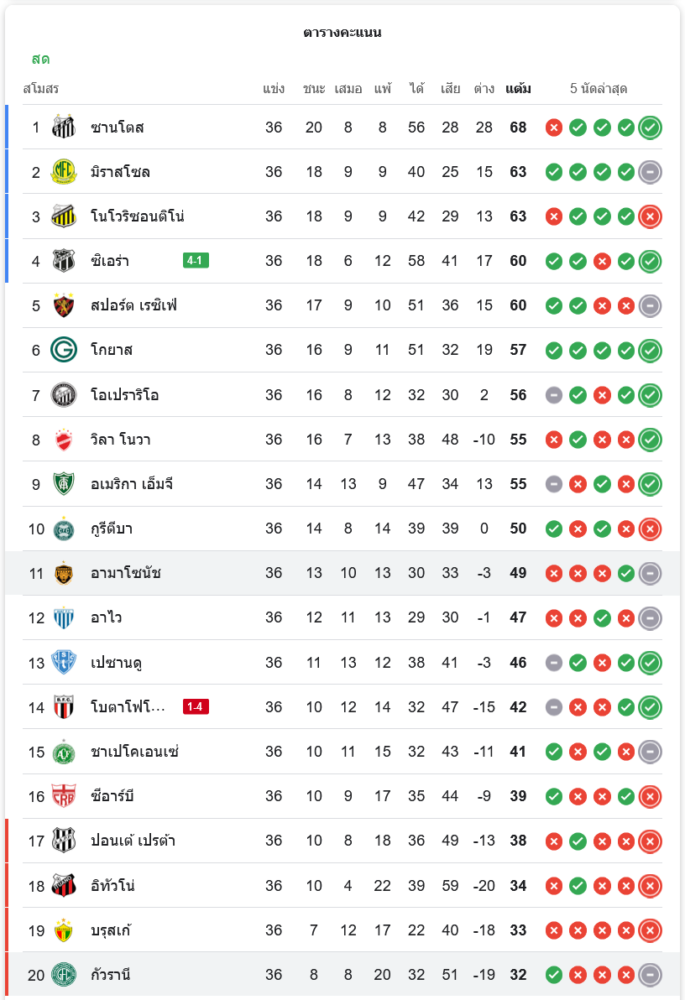
Task: Click the red 1-4 live score badge
Action: [x=196, y=707]
